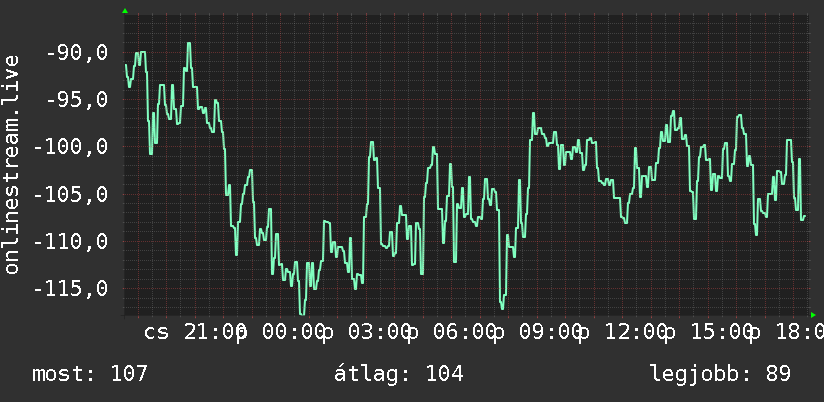This screenshot has height=402, width=824.
Task: Click the "p 03:00" time label
Action: [x=369, y=333]
